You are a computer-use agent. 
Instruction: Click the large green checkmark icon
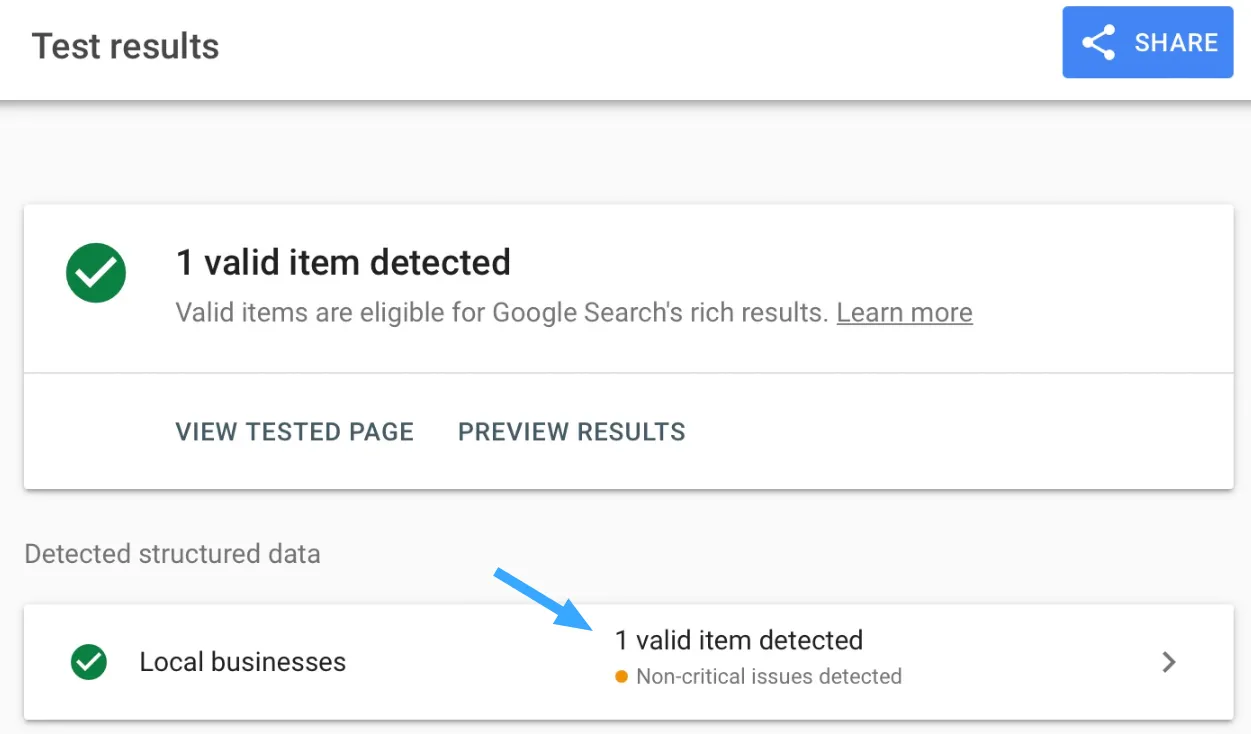click(x=96, y=272)
